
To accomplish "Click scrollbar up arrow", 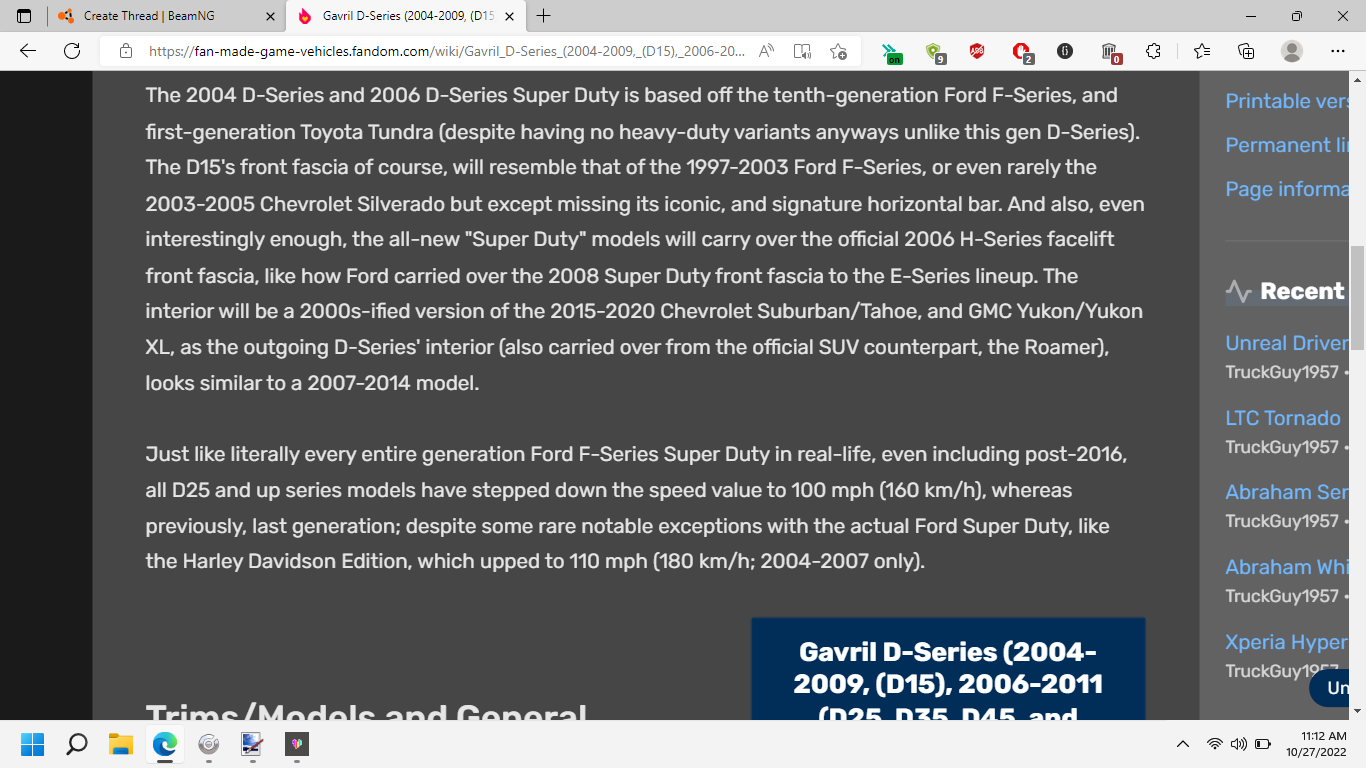I will click(x=1357, y=80).
